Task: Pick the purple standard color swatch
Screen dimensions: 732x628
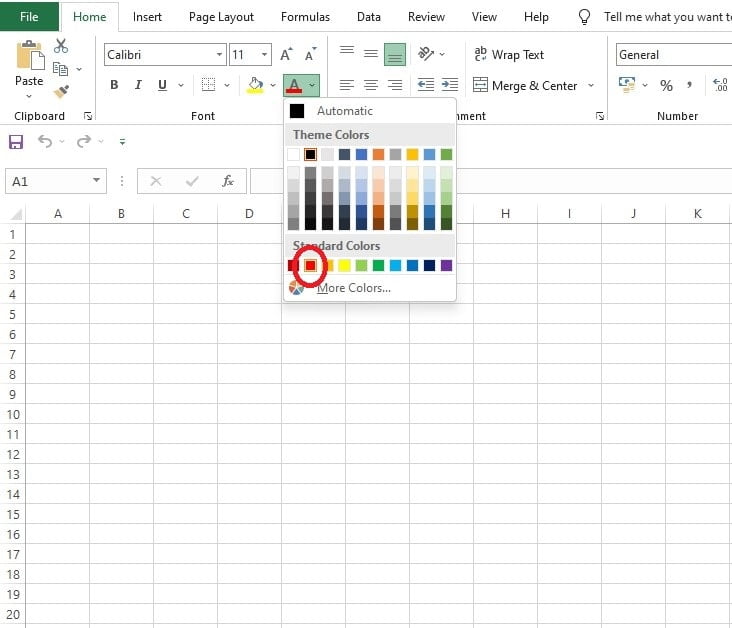Action: [446, 266]
